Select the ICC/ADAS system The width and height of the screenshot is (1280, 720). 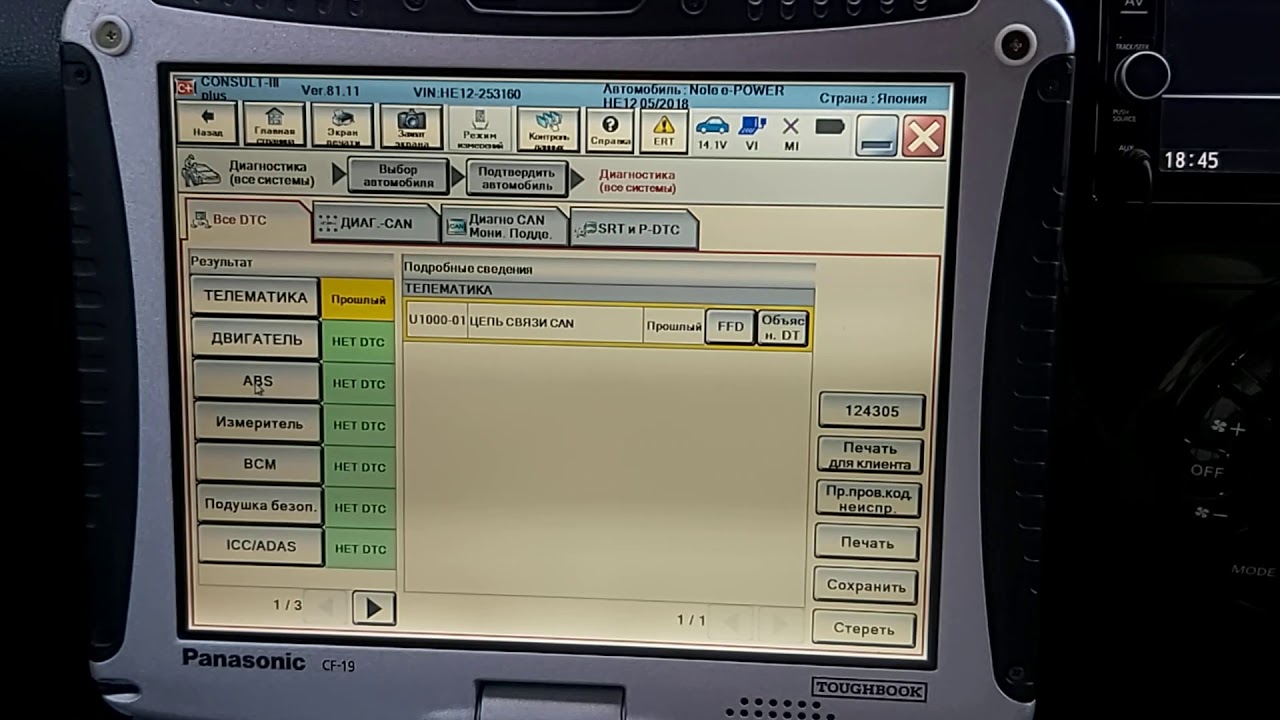[261, 546]
